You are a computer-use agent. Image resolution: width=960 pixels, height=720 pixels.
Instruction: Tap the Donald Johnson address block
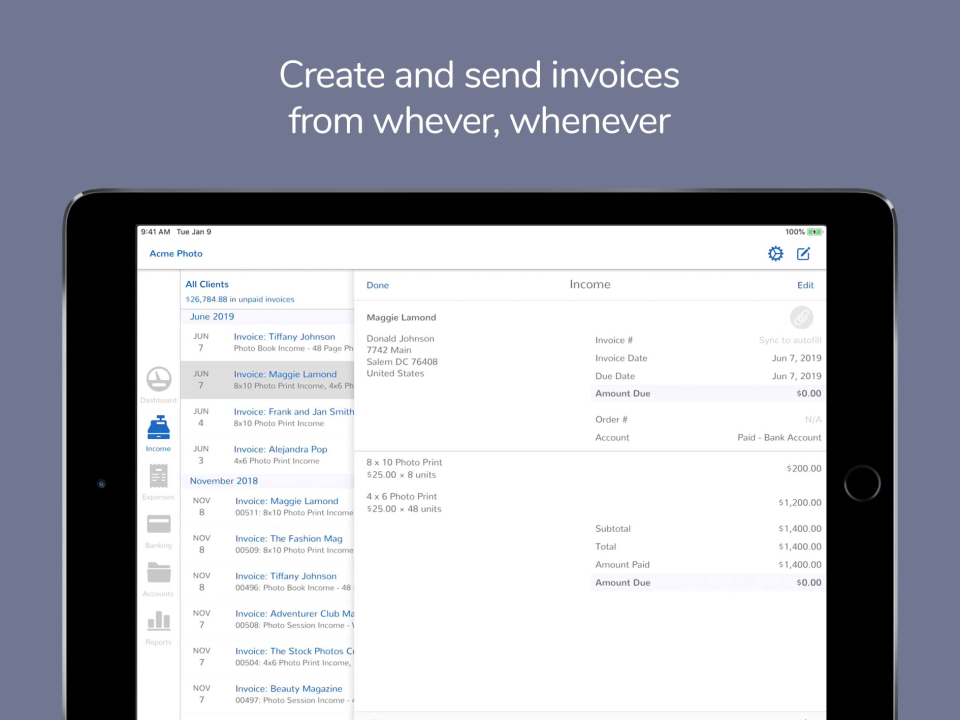[x=402, y=356]
